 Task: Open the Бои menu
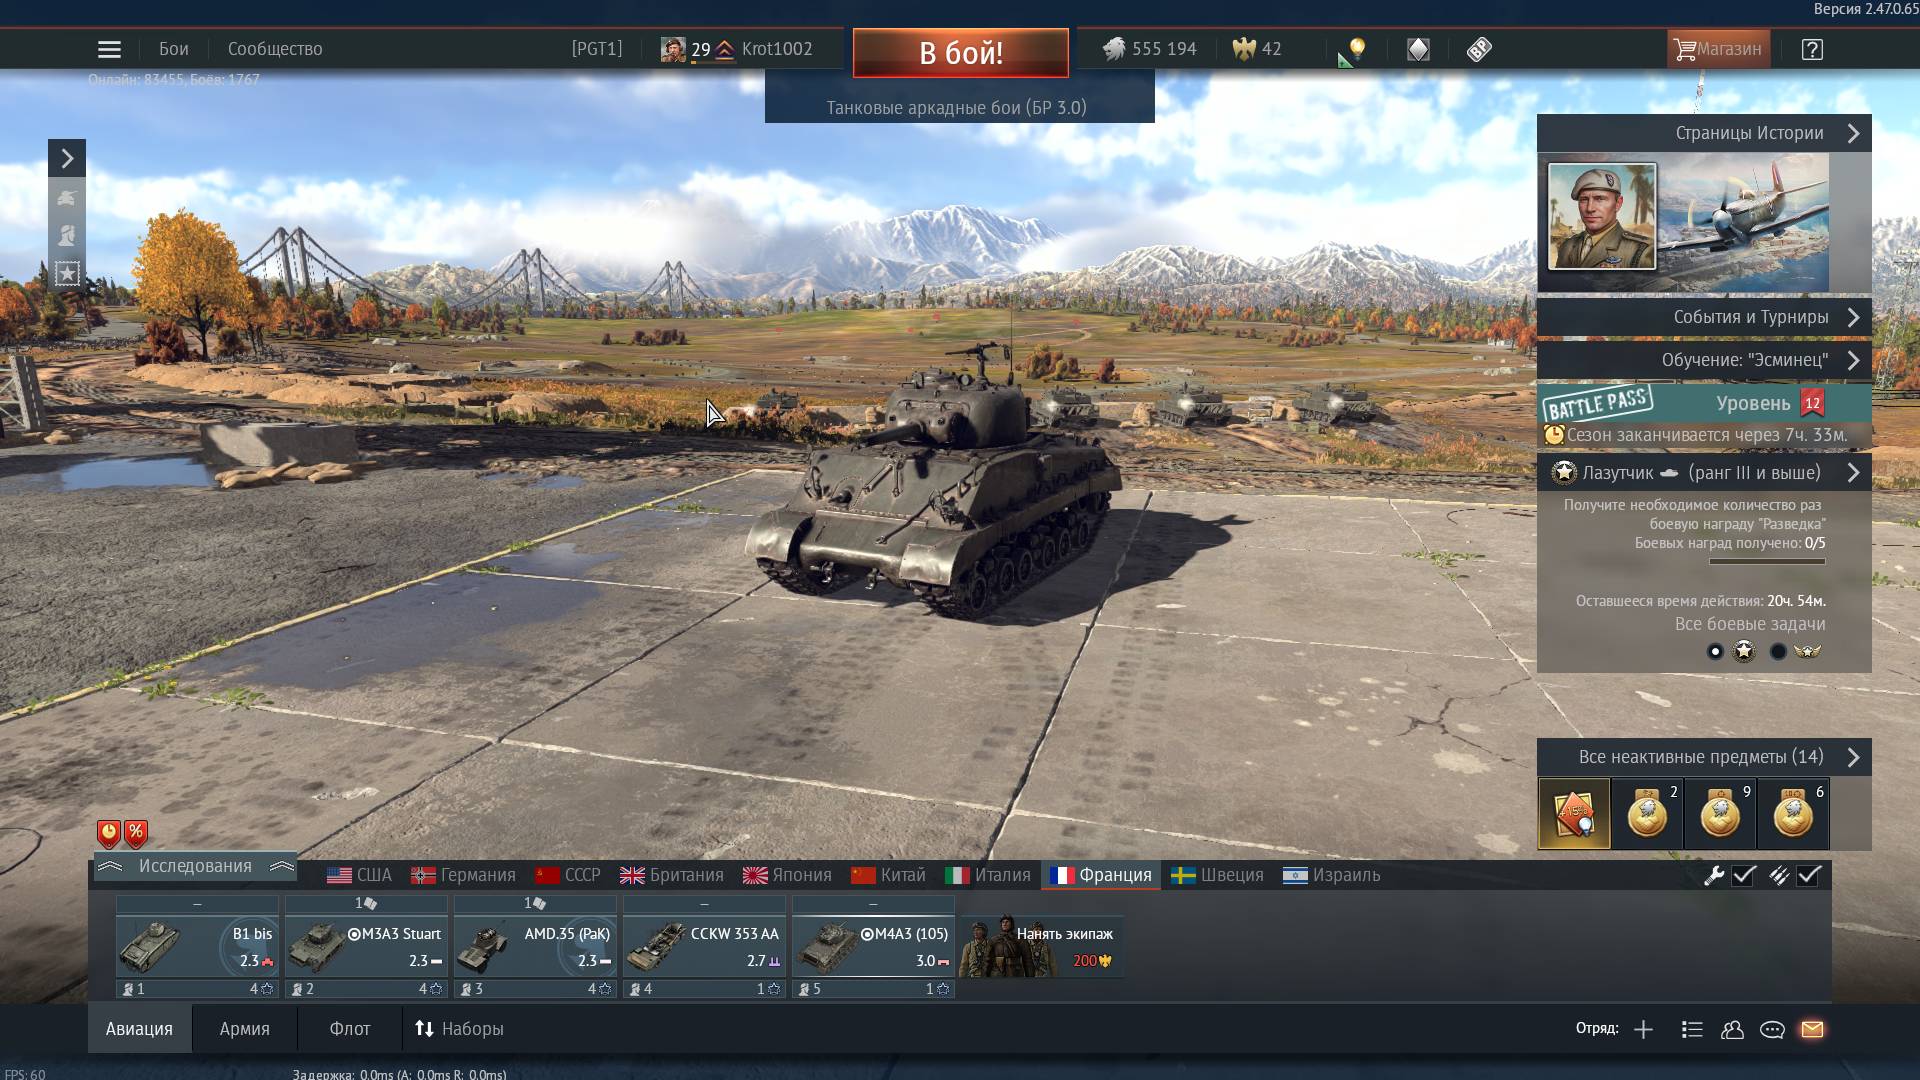[174, 49]
